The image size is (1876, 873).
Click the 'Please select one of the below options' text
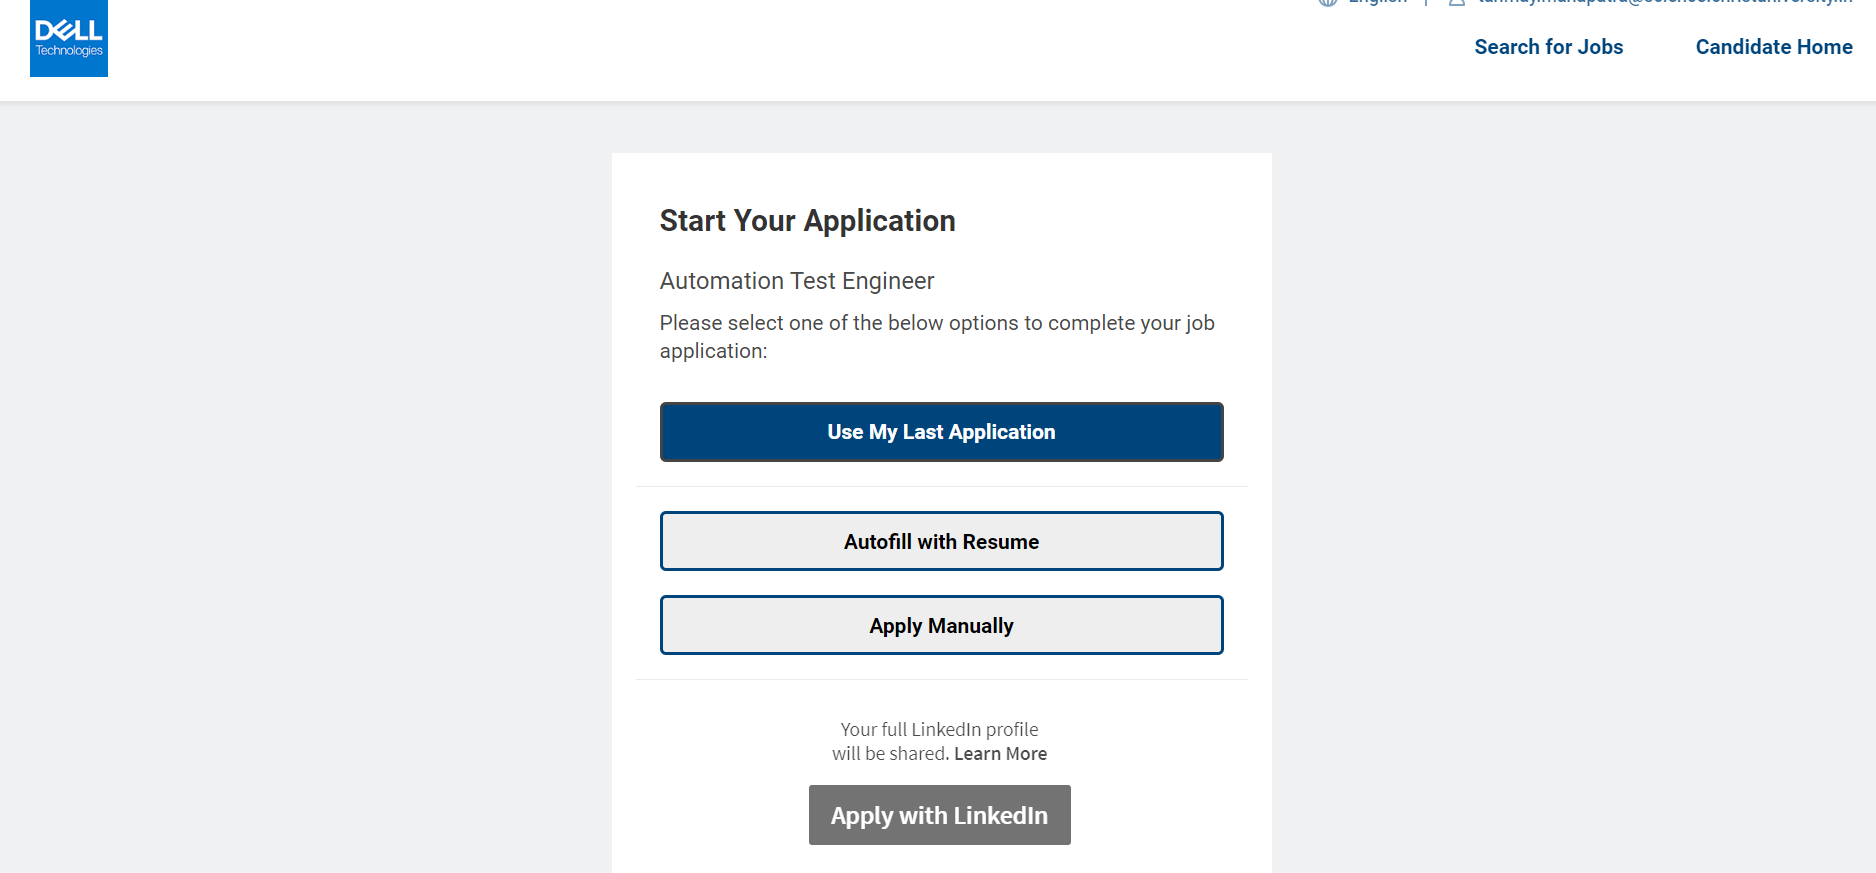pyautogui.click(x=937, y=337)
